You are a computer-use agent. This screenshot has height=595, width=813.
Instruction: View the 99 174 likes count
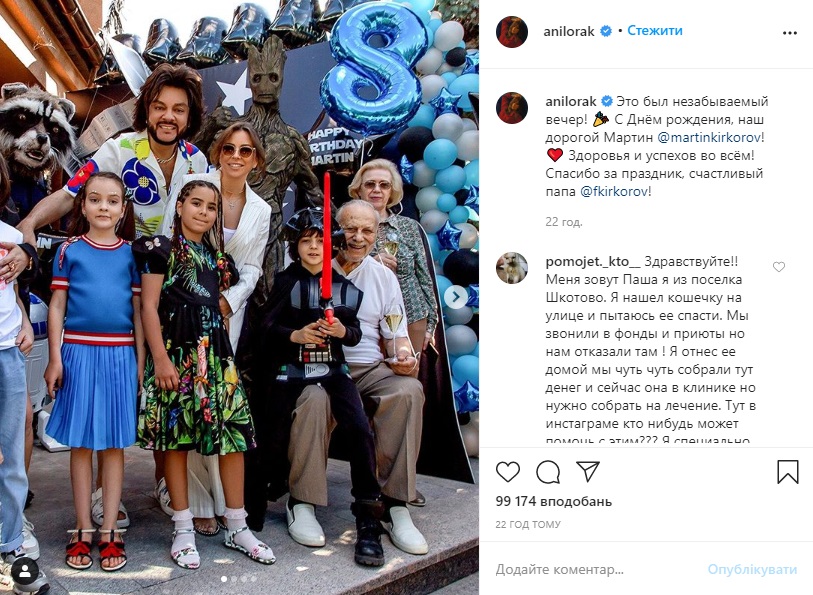(554, 502)
